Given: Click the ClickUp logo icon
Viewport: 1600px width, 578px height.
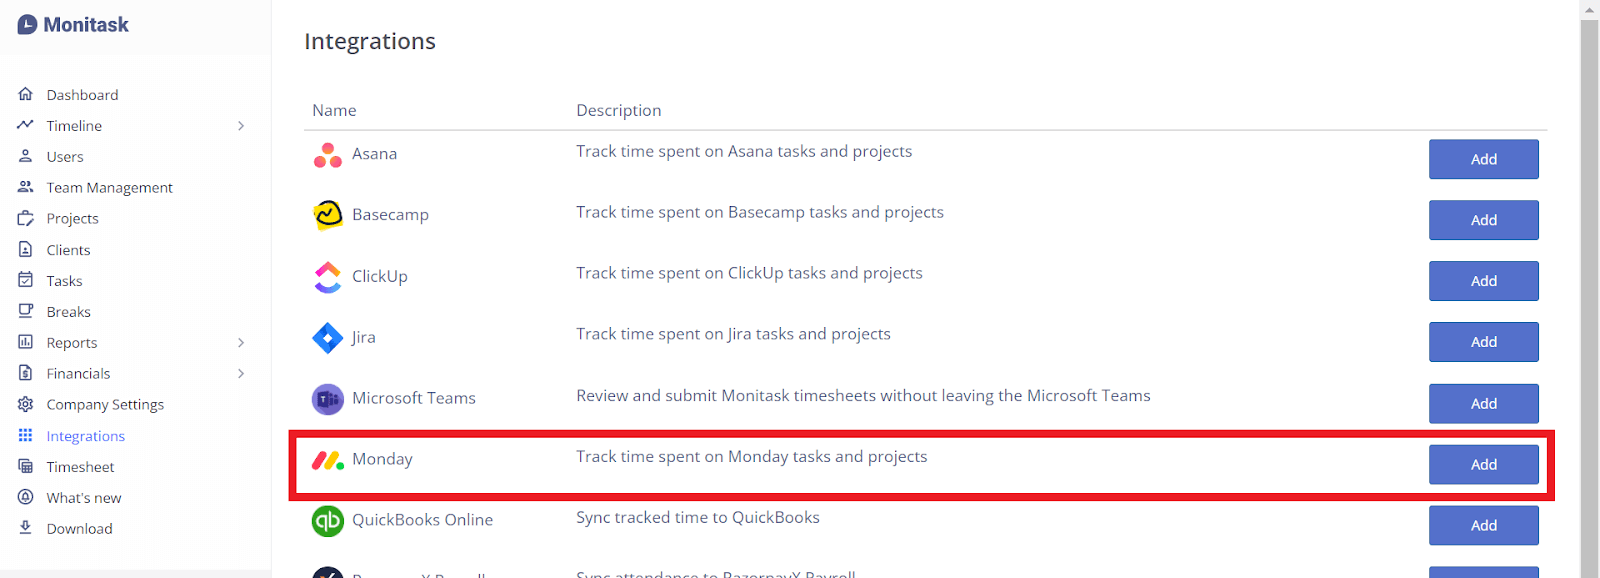Looking at the screenshot, I should point(327,277).
